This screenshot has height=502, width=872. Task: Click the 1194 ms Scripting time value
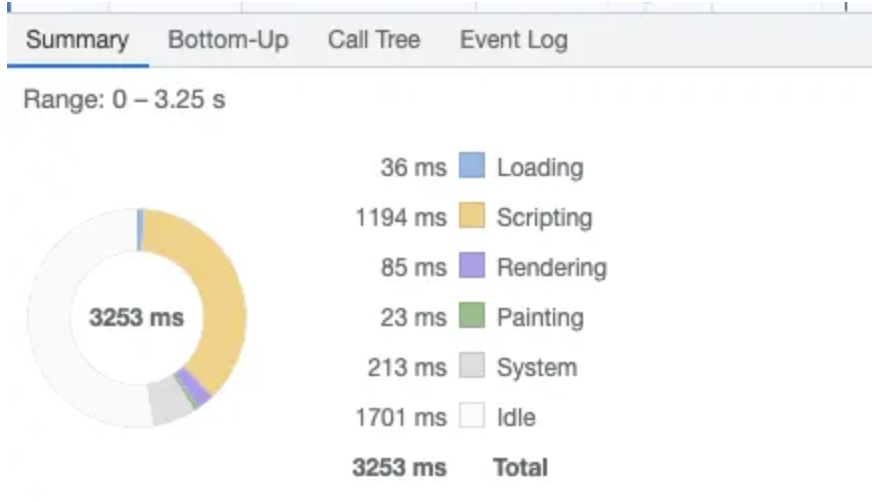(x=400, y=217)
